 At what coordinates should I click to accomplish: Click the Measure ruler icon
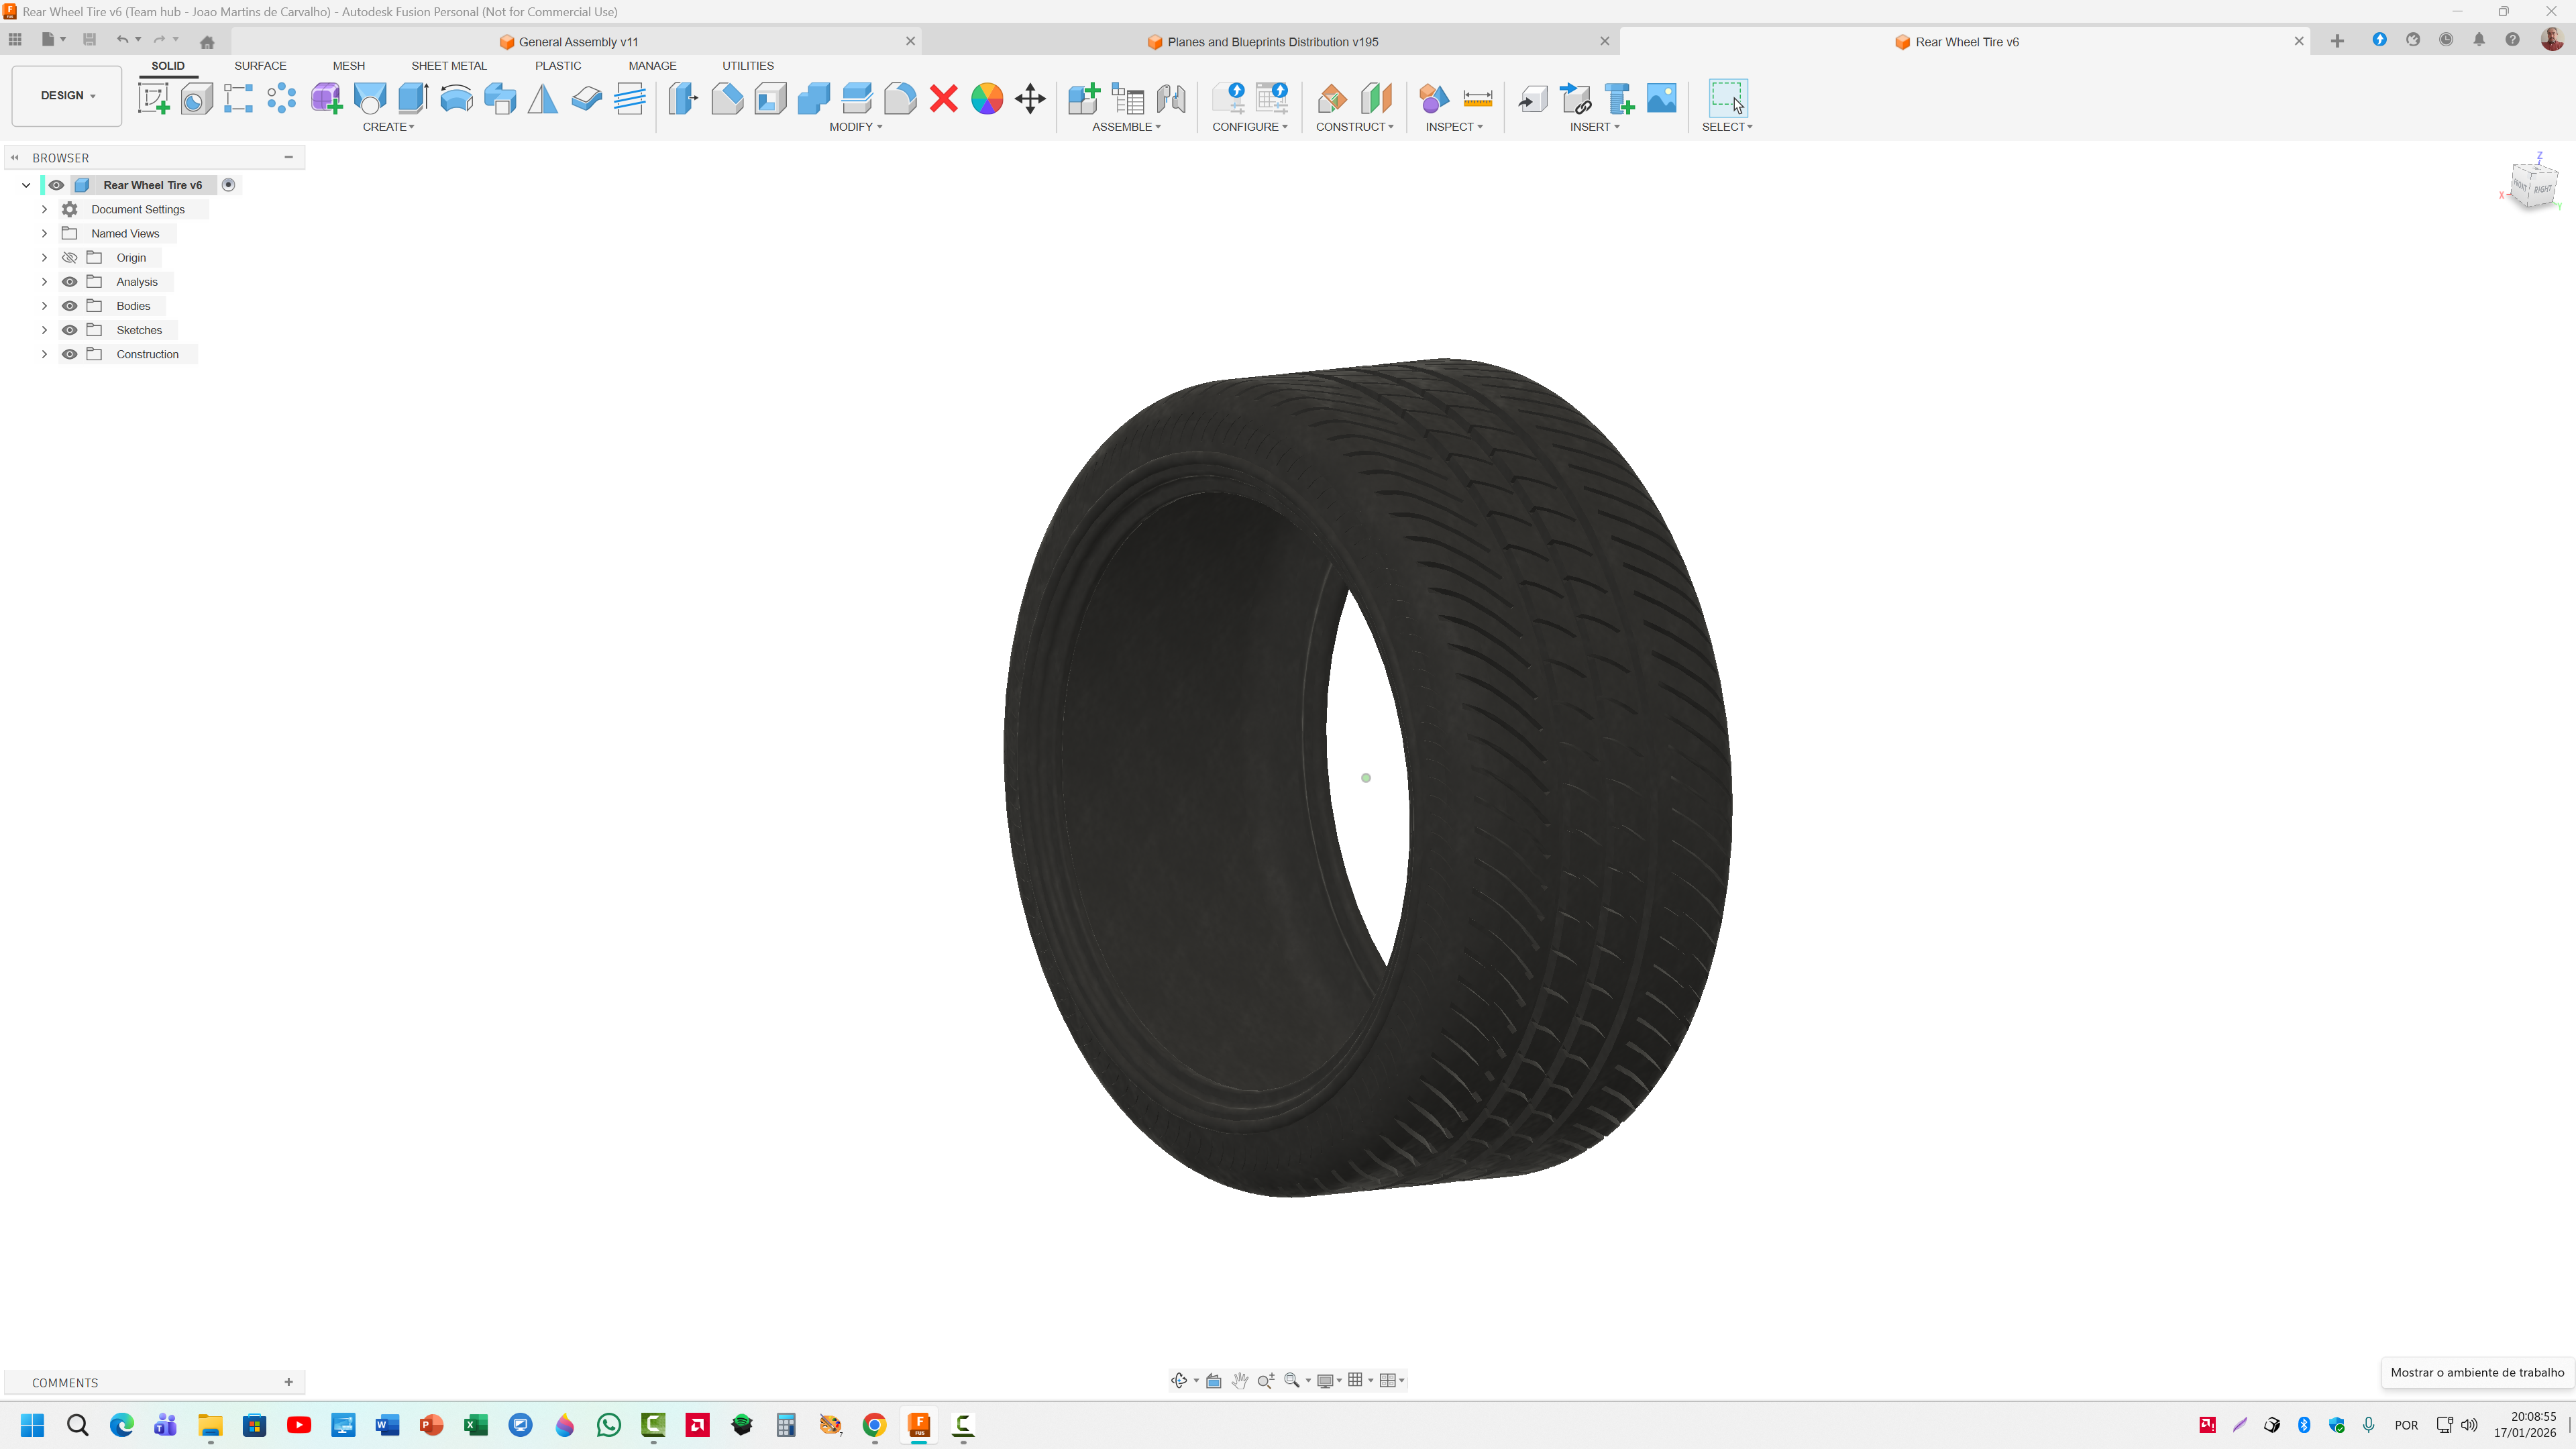tap(1477, 98)
